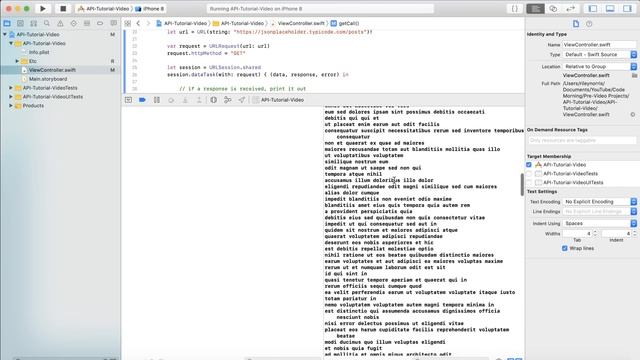Open the Report navigator
This screenshot has width=640, height=360.
coord(113,24)
